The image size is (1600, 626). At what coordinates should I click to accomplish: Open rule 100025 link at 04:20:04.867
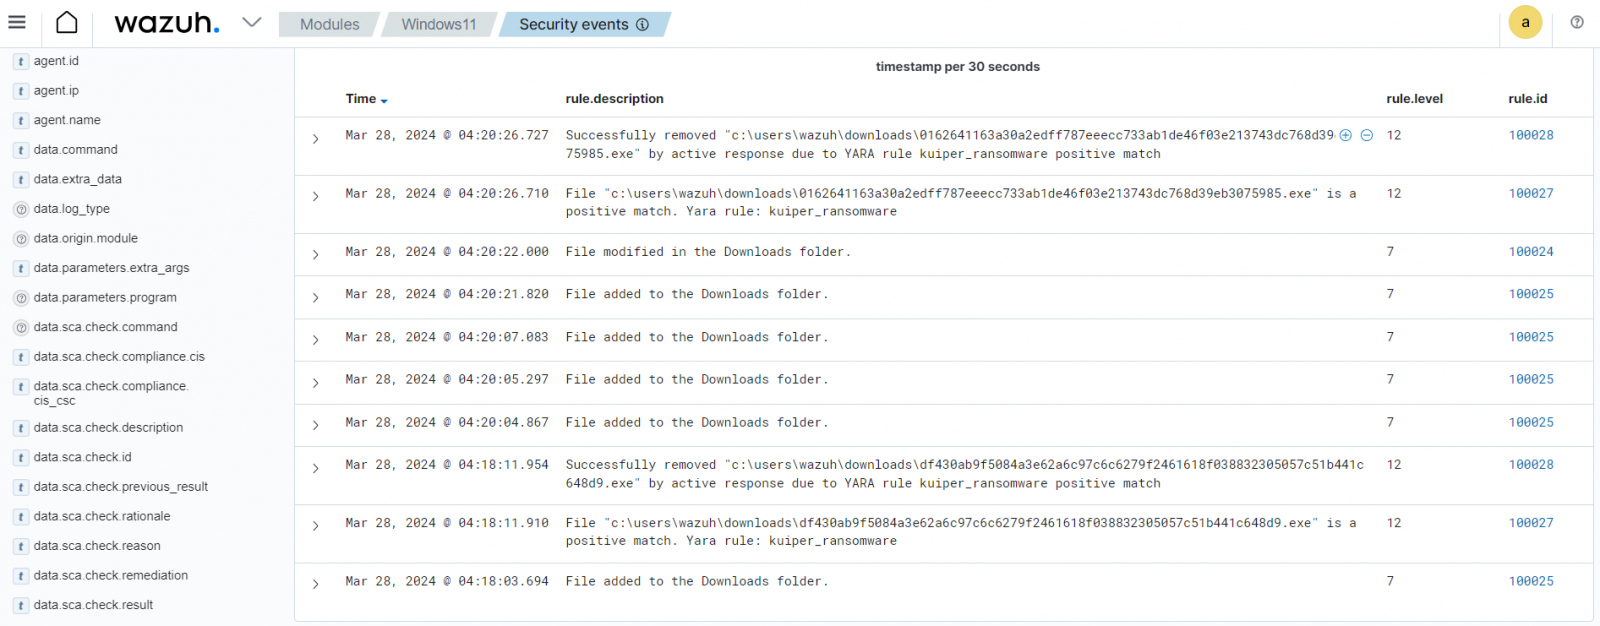pyautogui.click(x=1531, y=422)
